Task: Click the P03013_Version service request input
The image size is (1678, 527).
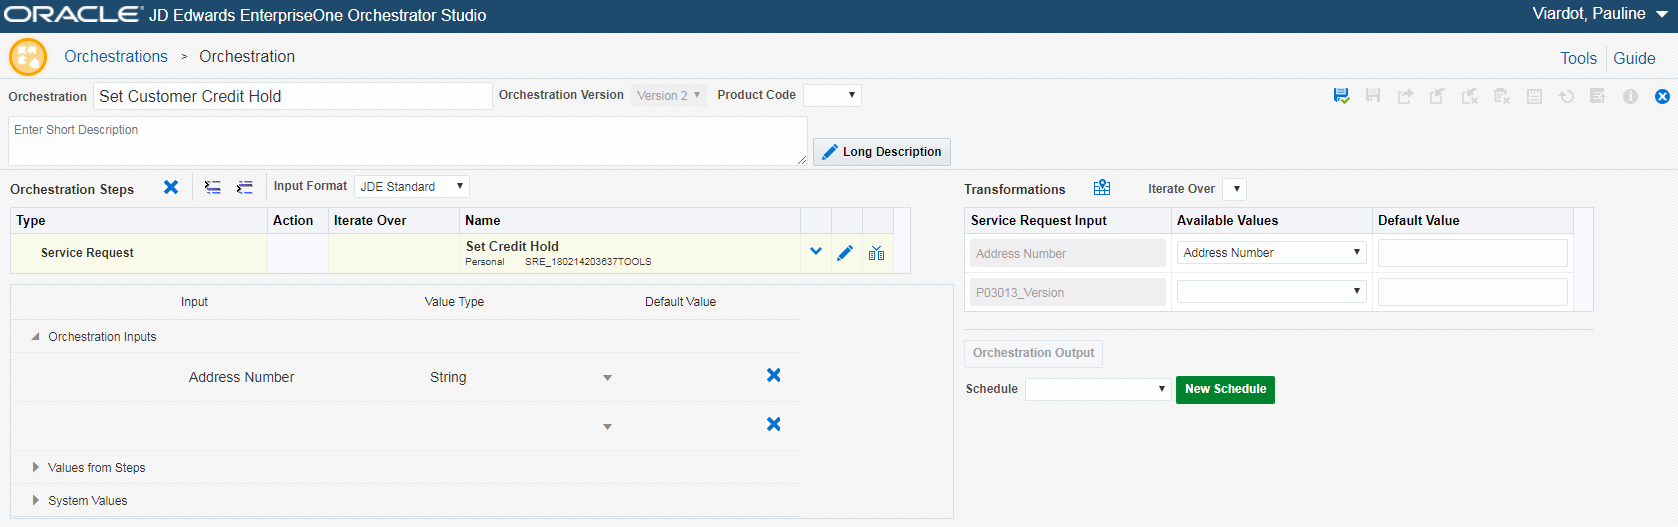Action: click(x=1067, y=292)
